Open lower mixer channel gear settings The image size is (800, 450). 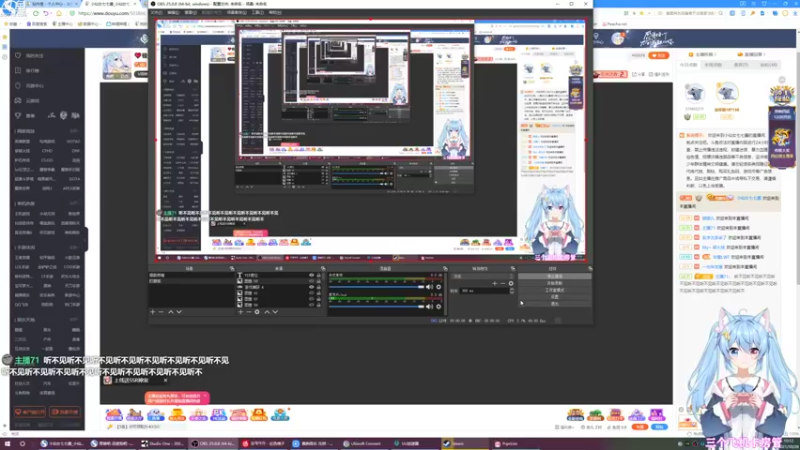point(438,307)
